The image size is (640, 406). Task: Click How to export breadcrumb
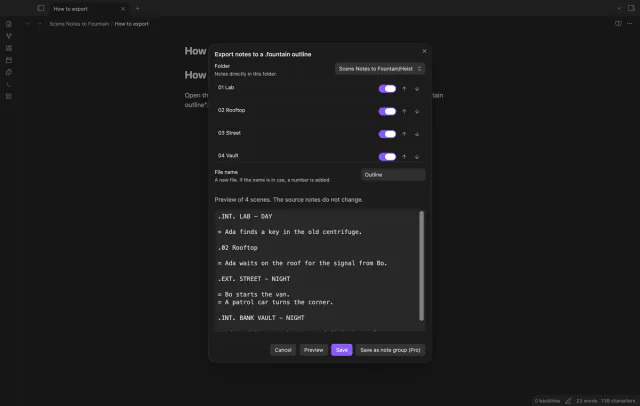(x=131, y=24)
